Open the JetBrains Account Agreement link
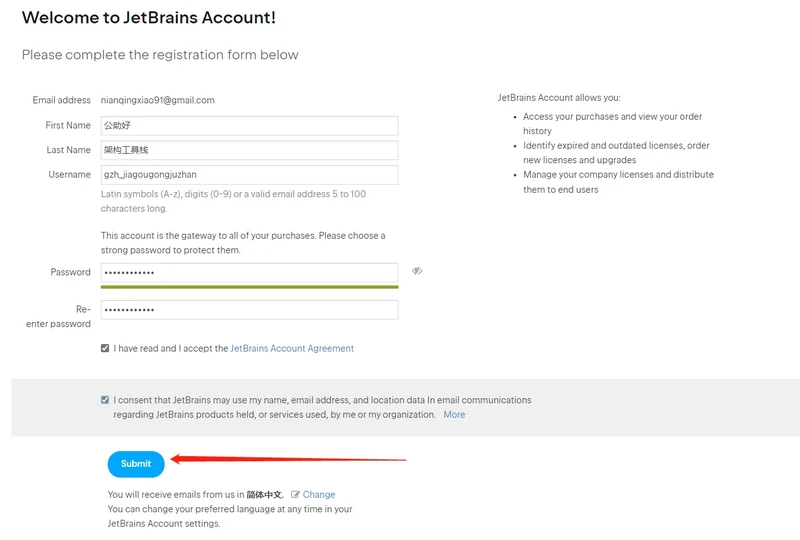The width and height of the screenshot is (800, 540). (292, 349)
